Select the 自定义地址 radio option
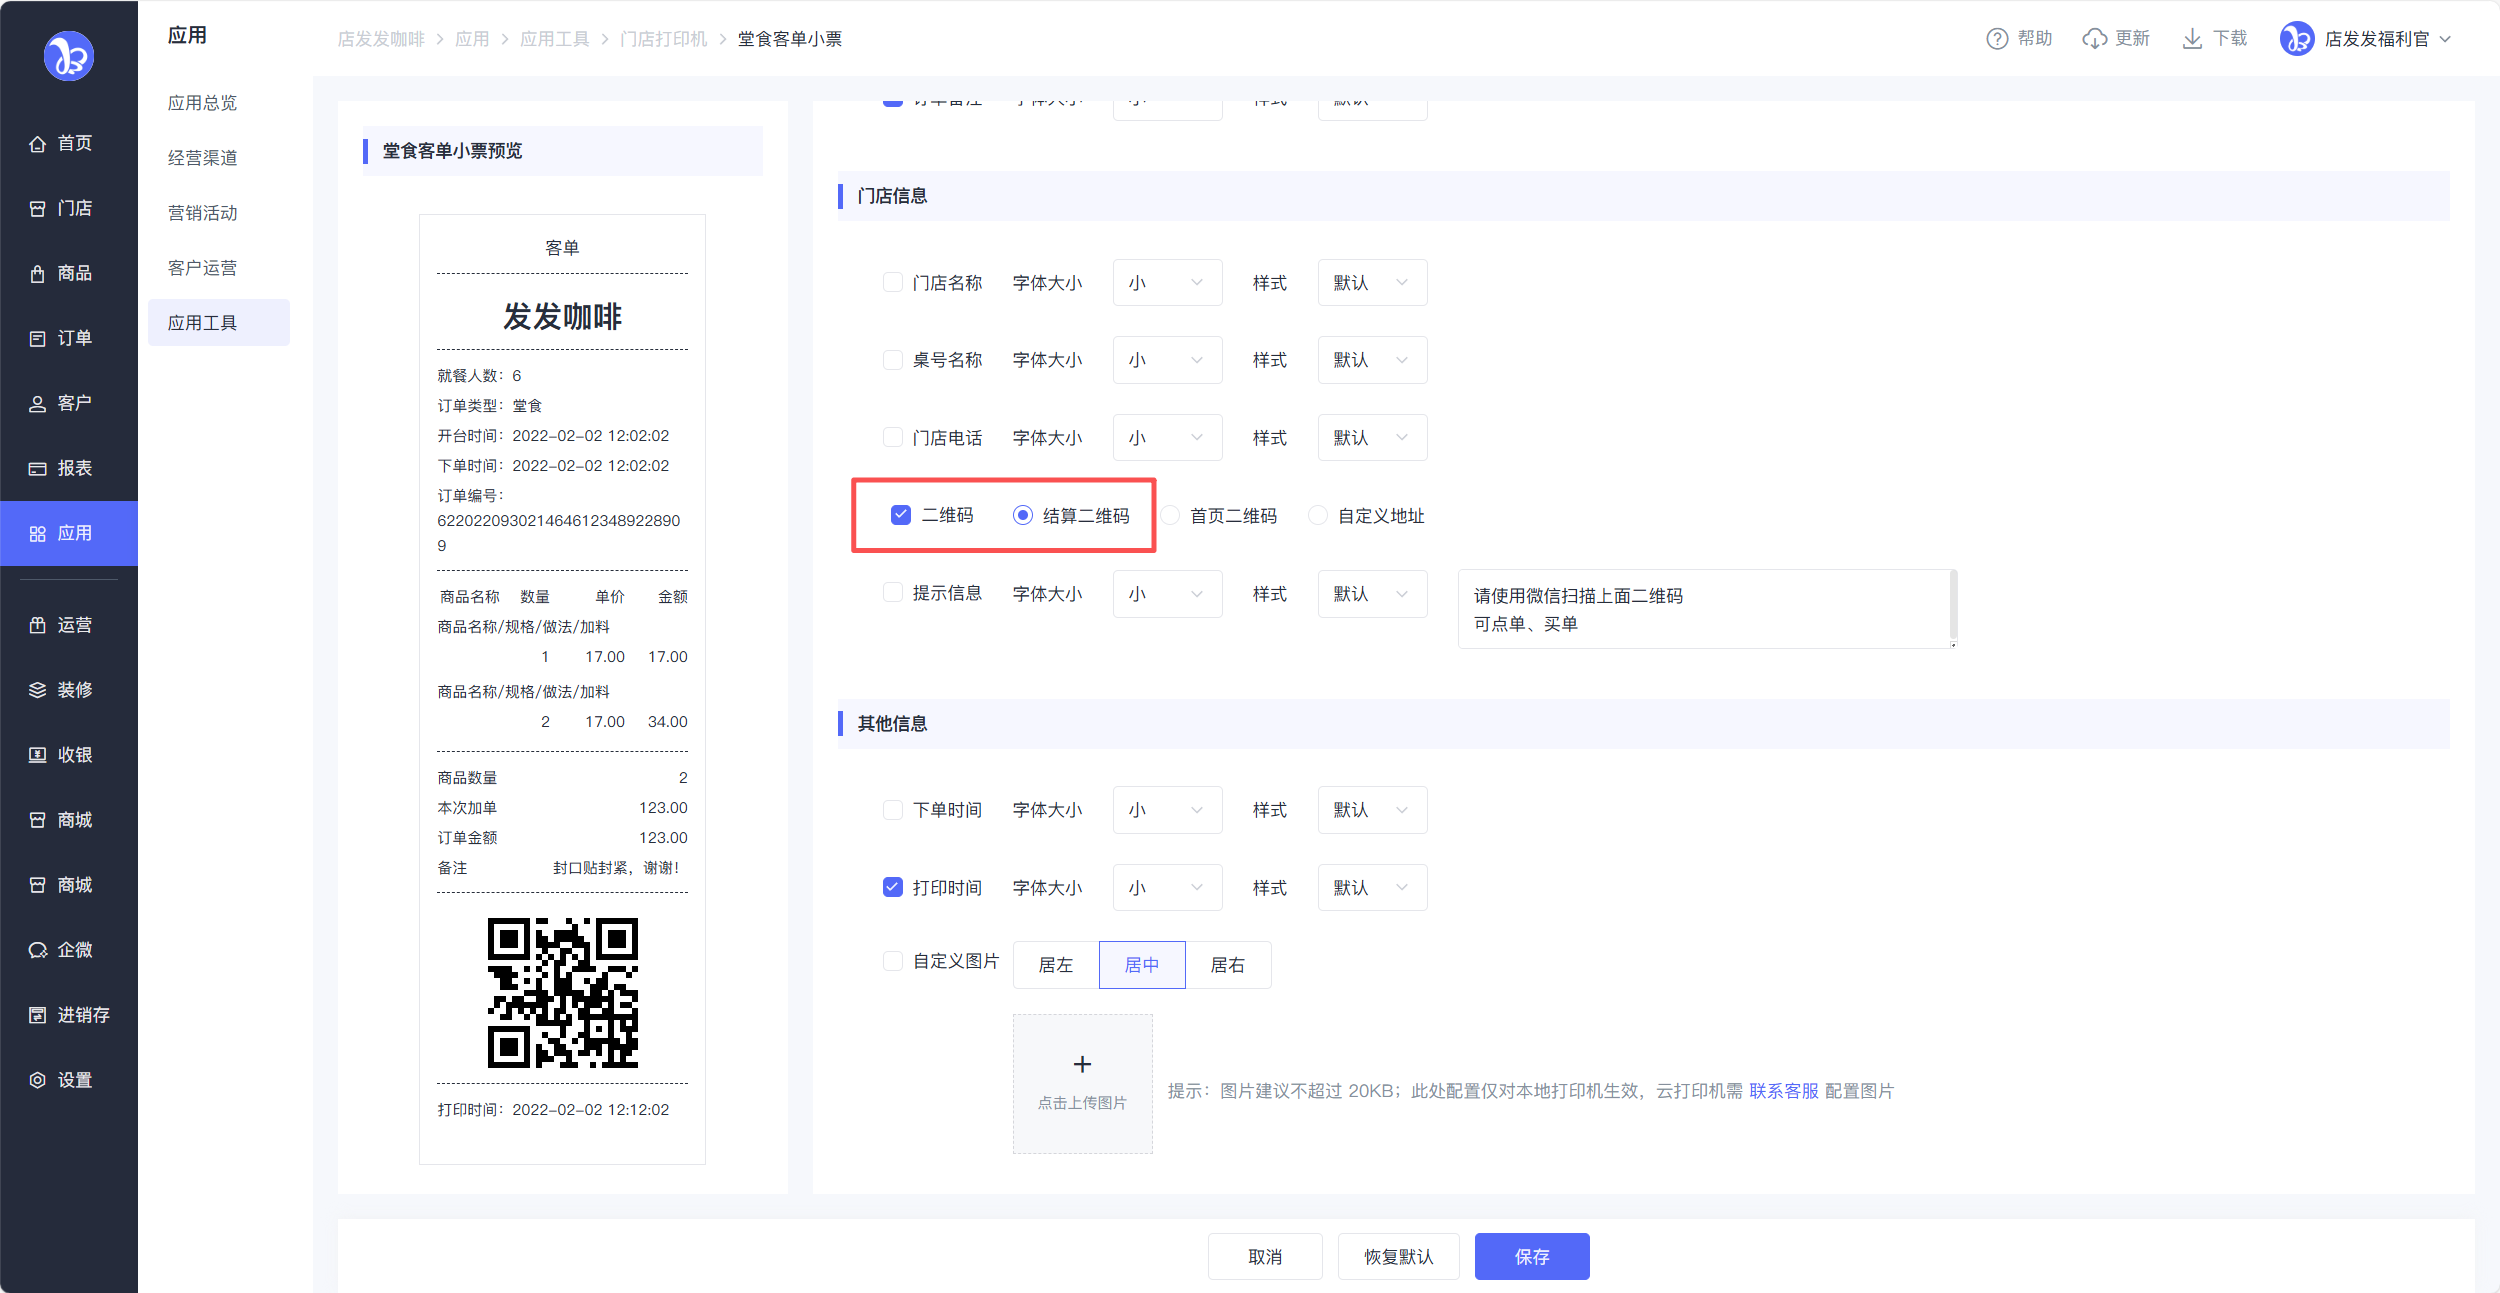The image size is (2500, 1293). [x=1318, y=515]
